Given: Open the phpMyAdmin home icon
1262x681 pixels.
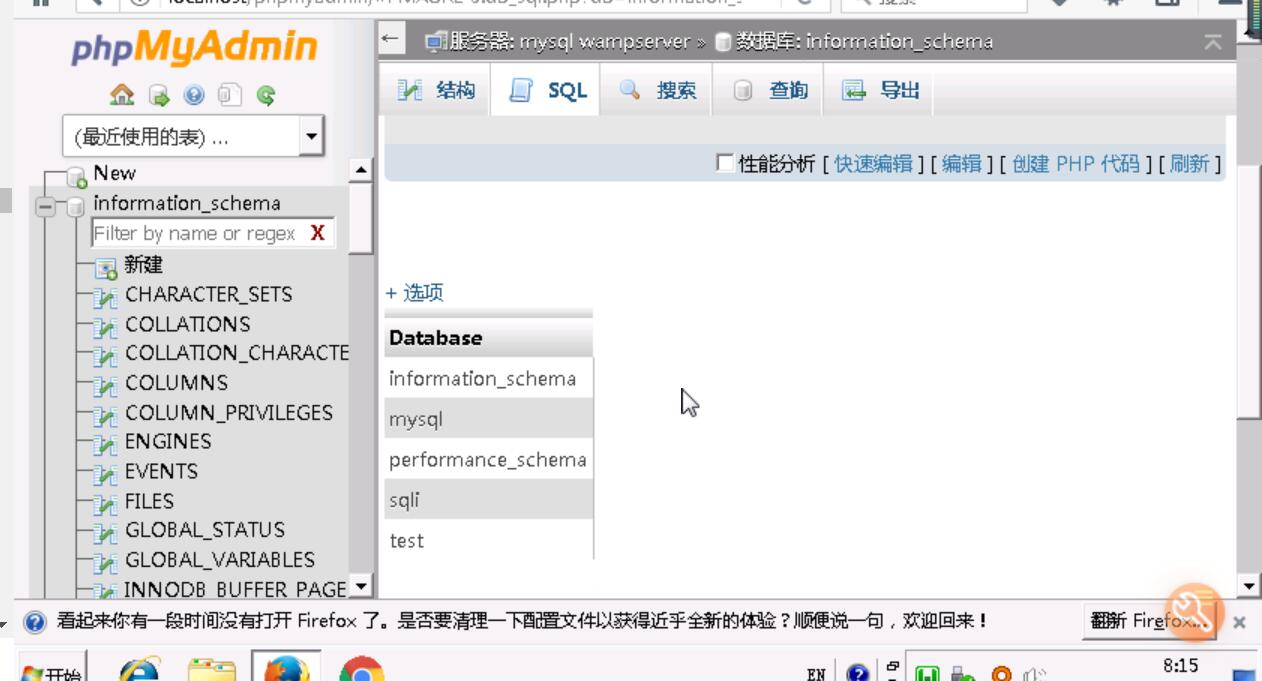Looking at the screenshot, I should click(122, 95).
